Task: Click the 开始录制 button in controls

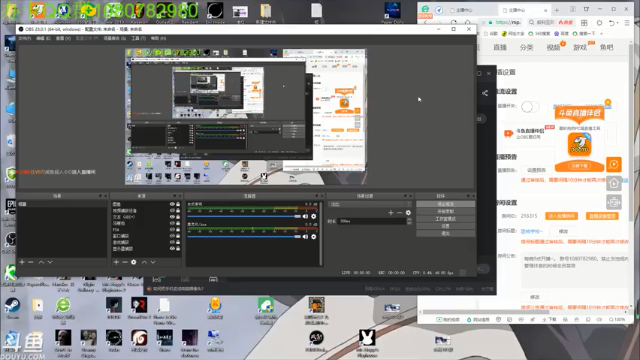Action: pyautogui.click(x=446, y=211)
